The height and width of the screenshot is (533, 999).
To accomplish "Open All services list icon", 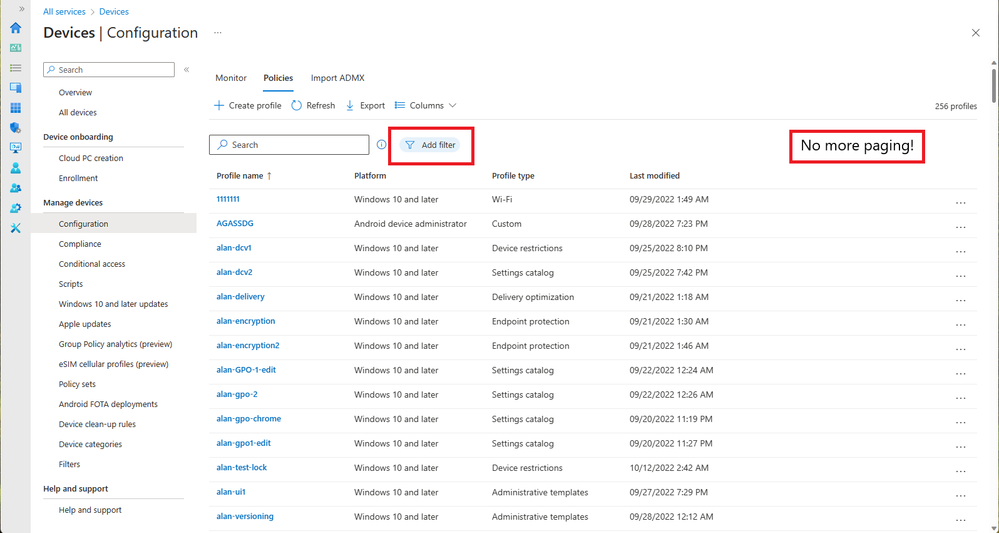I will (15, 68).
